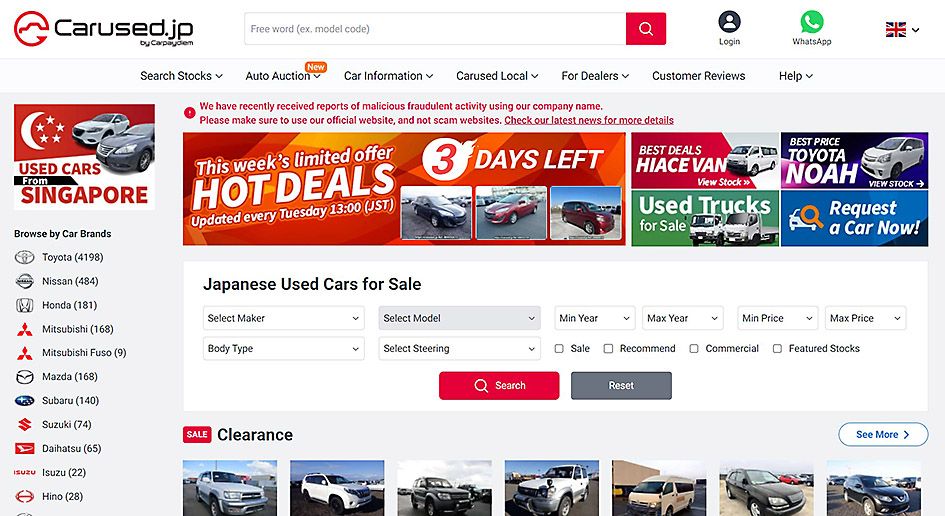This screenshot has width=945, height=516.
Task: Click the UK flag language icon
Action: tap(896, 29)
